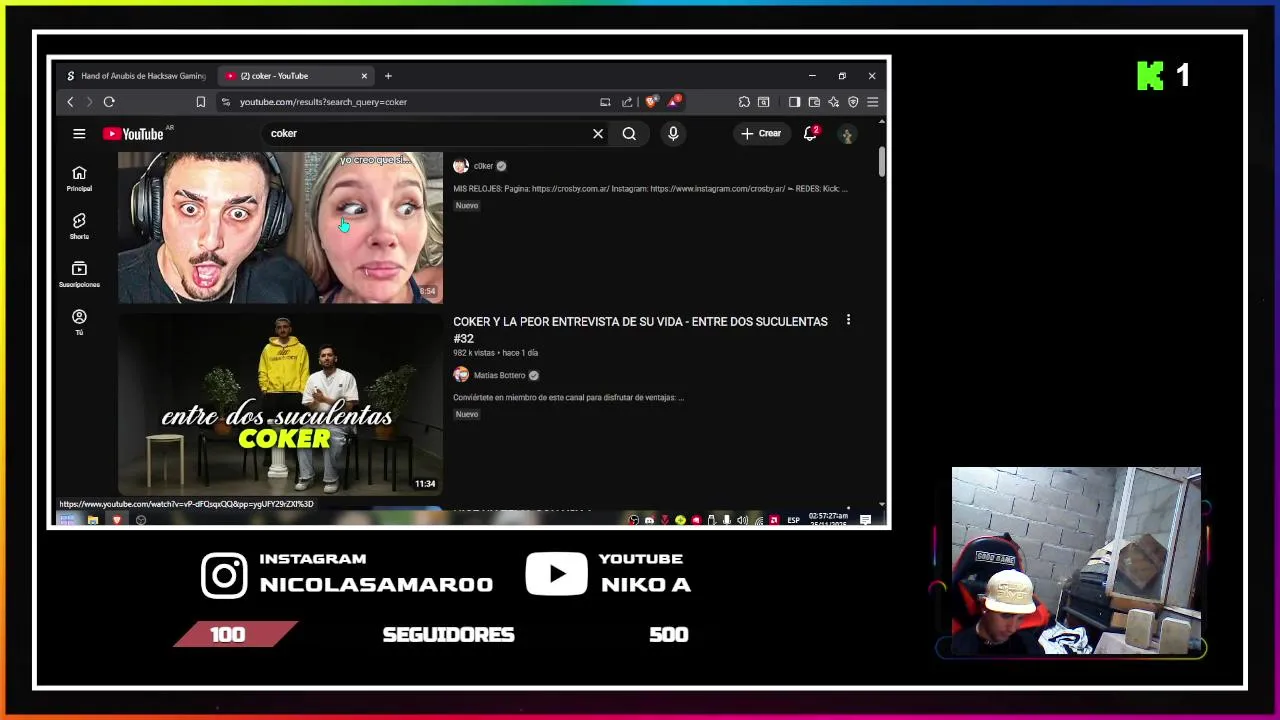This screenshot has height=720, width=1280.
Task: Toggle the browser sidebar panel icon
Action: point(794,102)
